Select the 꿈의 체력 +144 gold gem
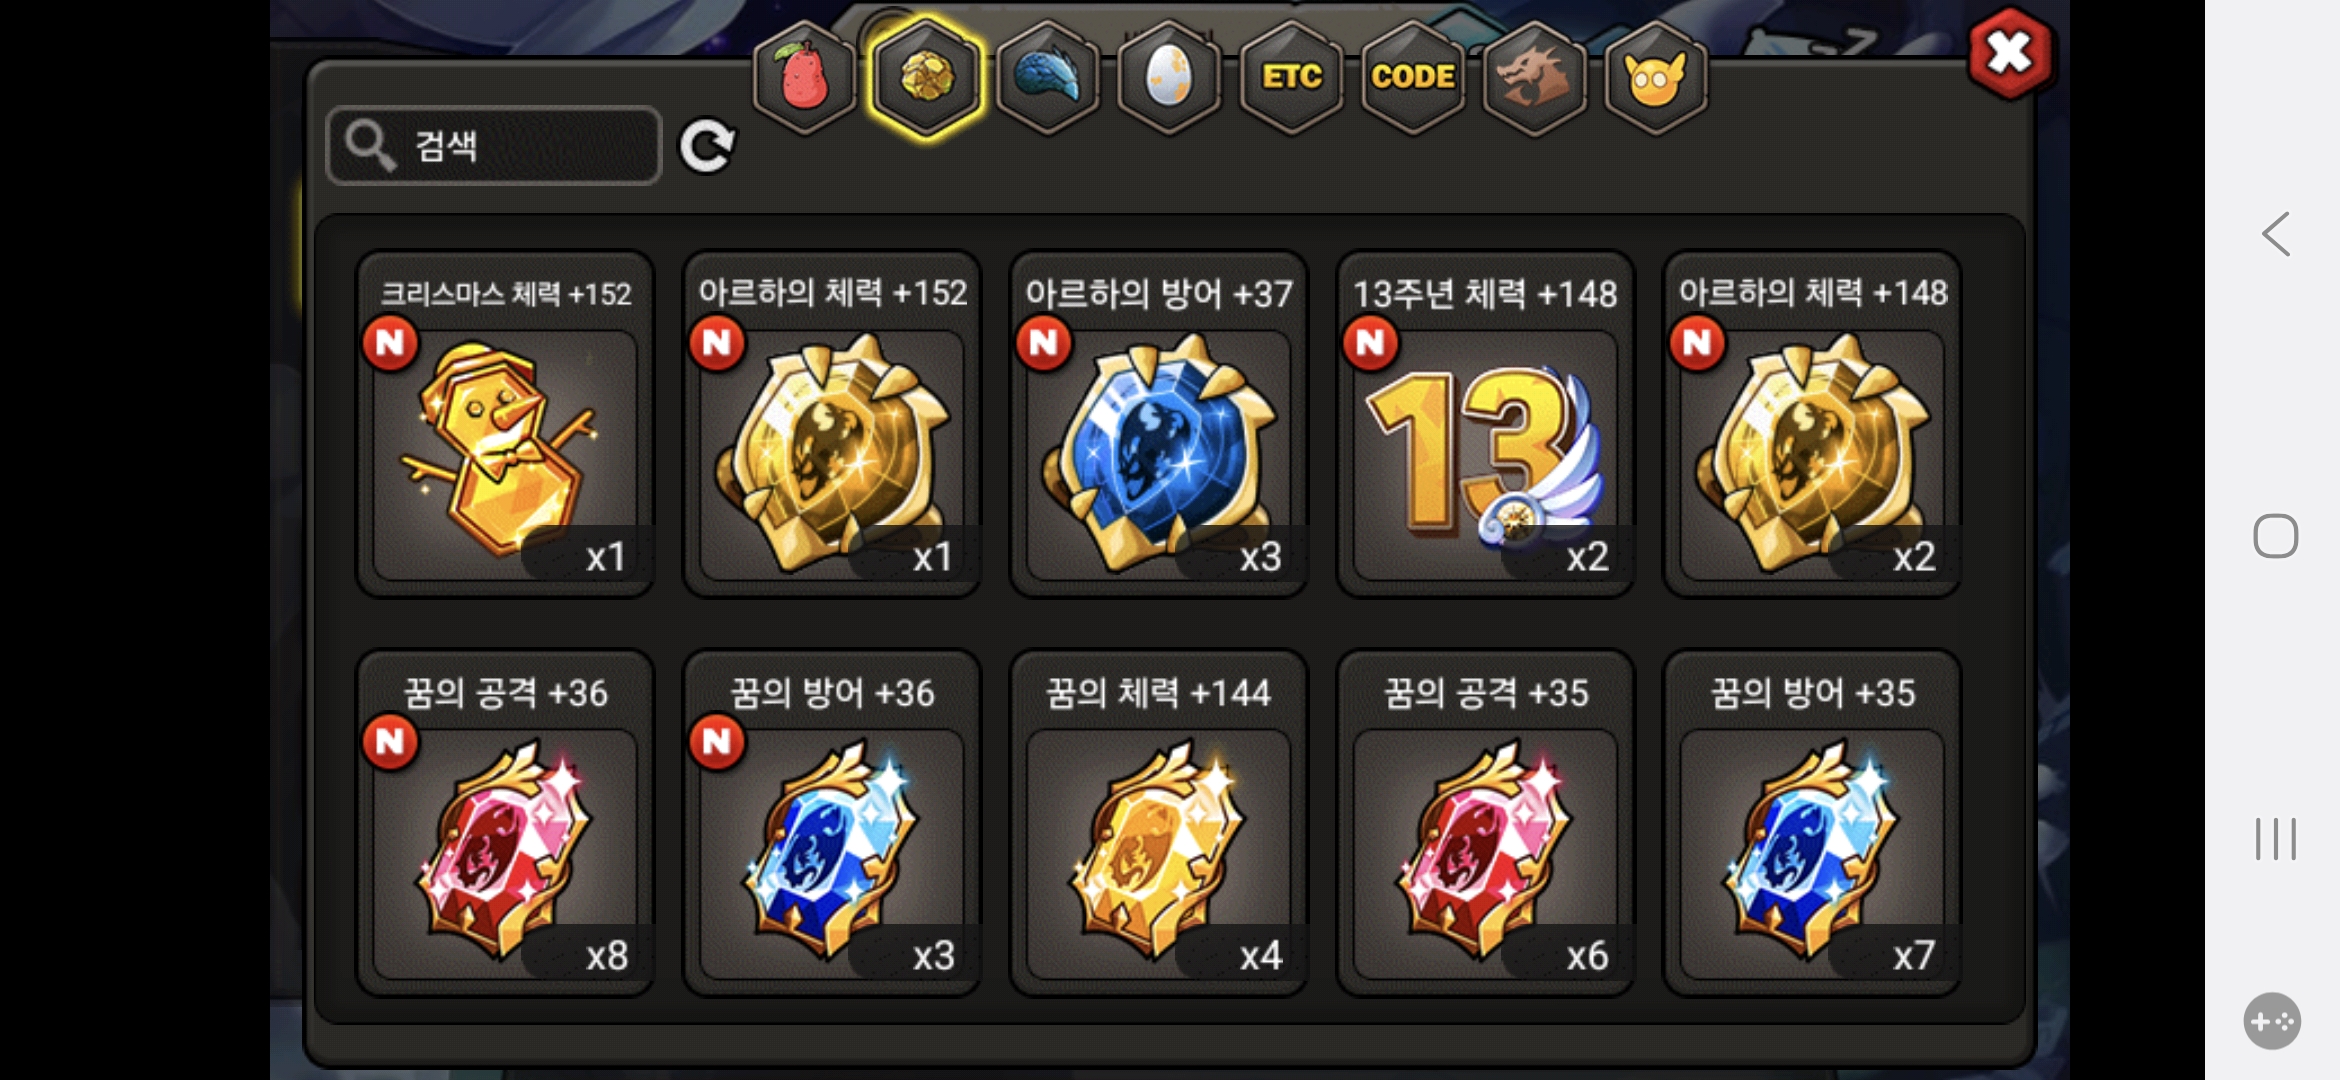The width and height of the screenshot is (2340, 1080). 1159,823
